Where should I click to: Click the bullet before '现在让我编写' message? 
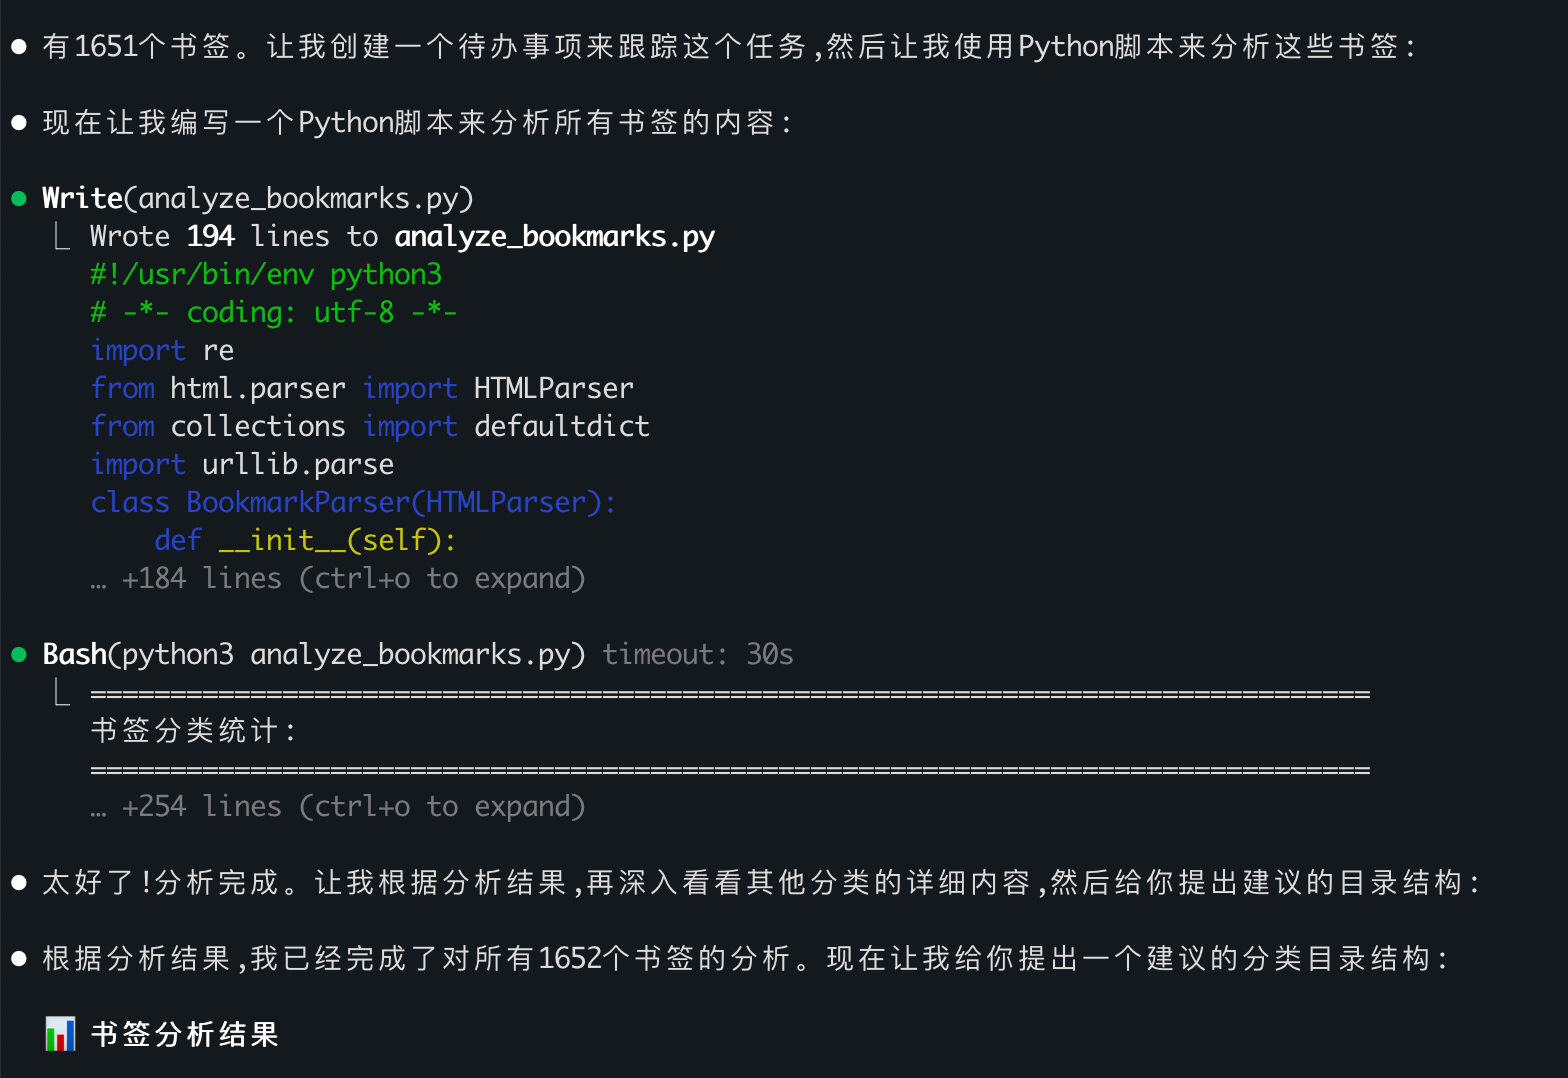pos(19,123)
